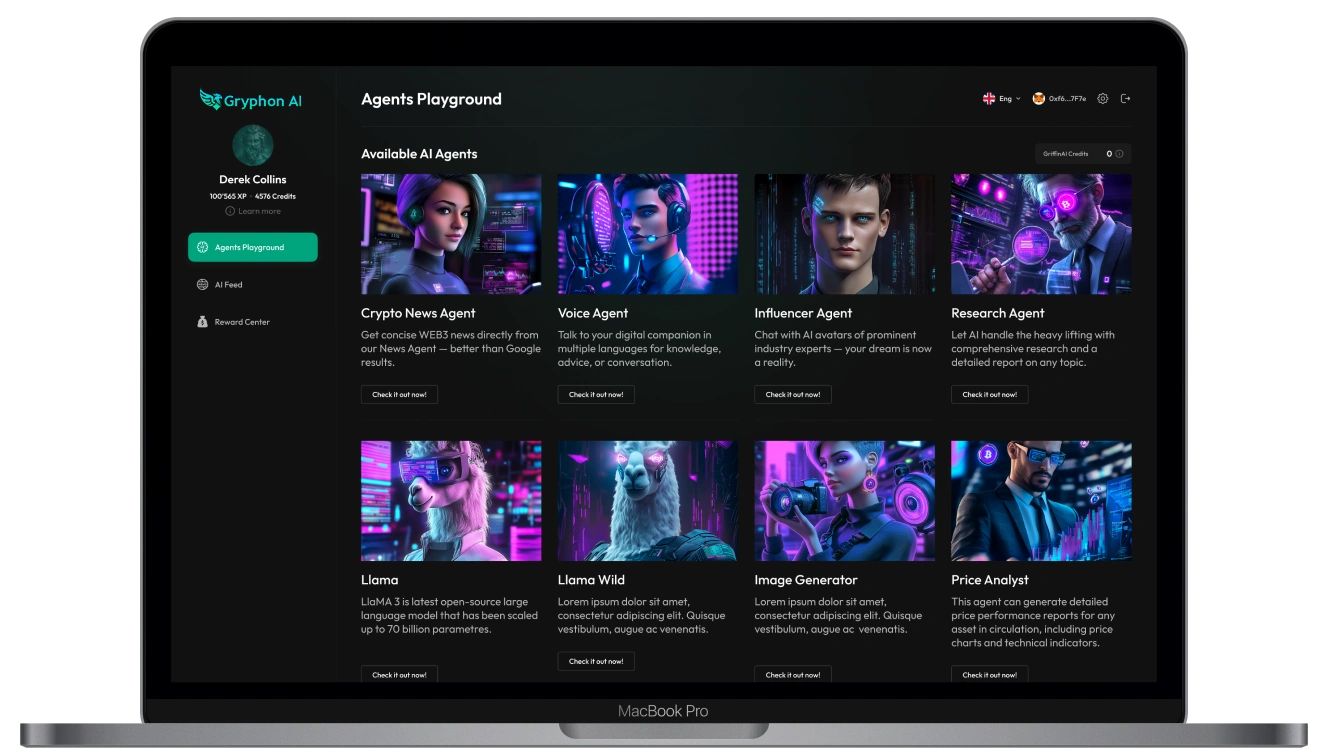Image resolution: width=1328 pixels, height=748 pixels.
Task: Click Check it out now under Voice Agent
Action: (x=596, y=395)
